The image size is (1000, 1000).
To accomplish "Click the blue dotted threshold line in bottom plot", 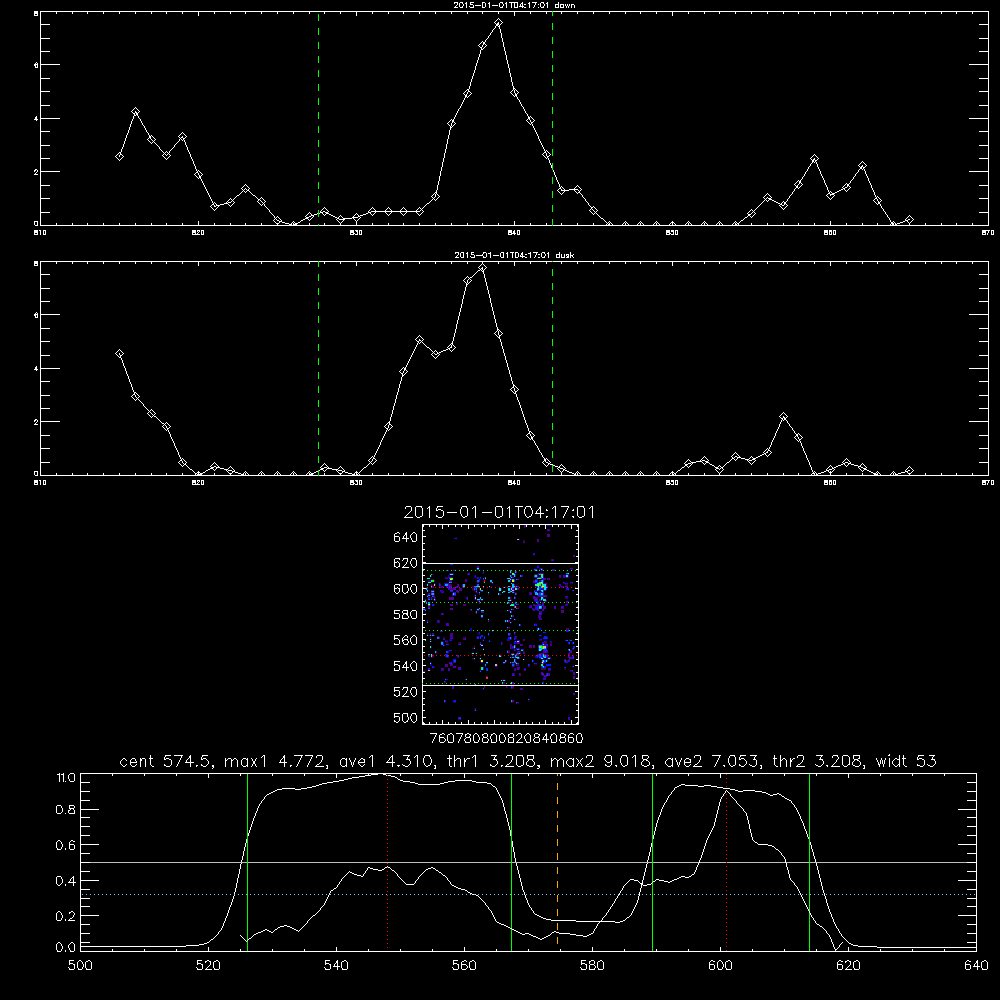I will (x=528, y=895).
